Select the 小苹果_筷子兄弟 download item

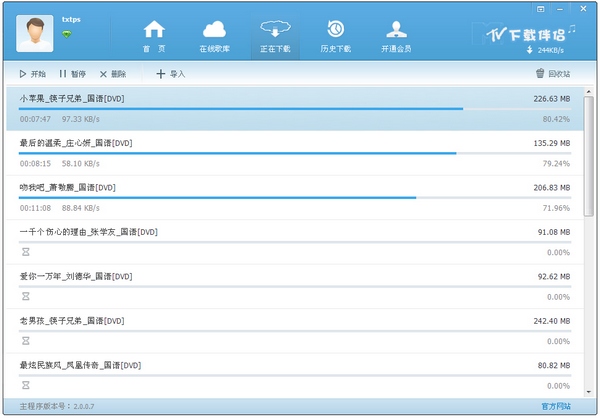coord(295,109)
